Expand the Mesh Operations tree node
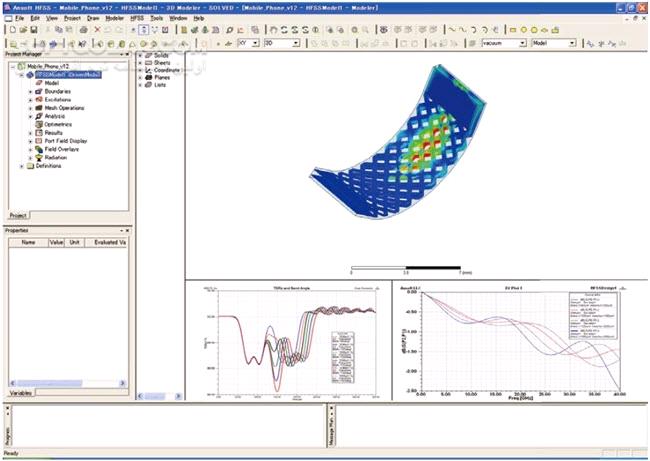 click(x=30, y=108)
